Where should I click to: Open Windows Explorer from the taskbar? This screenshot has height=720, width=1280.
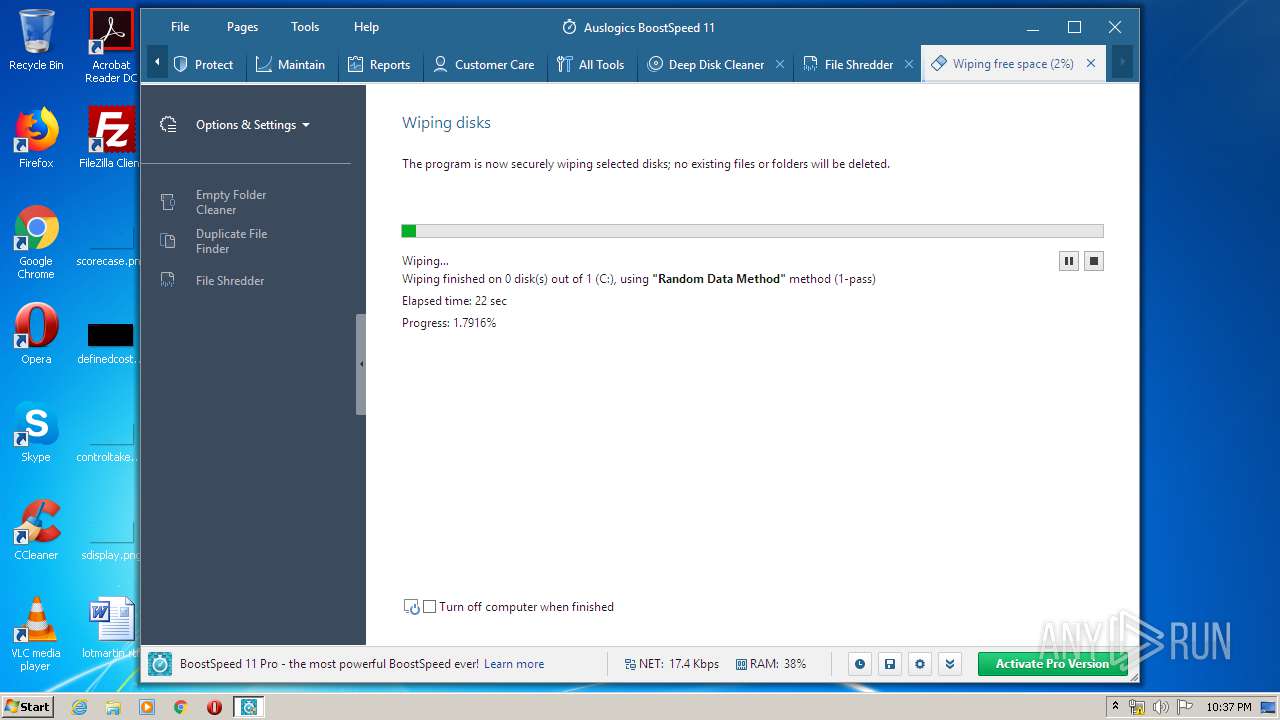pyautogui.click(x=113, y=707)
